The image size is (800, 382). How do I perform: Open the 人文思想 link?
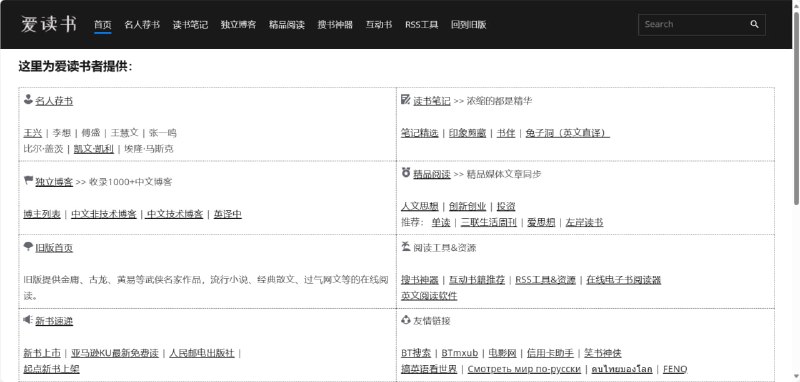tap(420, 207)
